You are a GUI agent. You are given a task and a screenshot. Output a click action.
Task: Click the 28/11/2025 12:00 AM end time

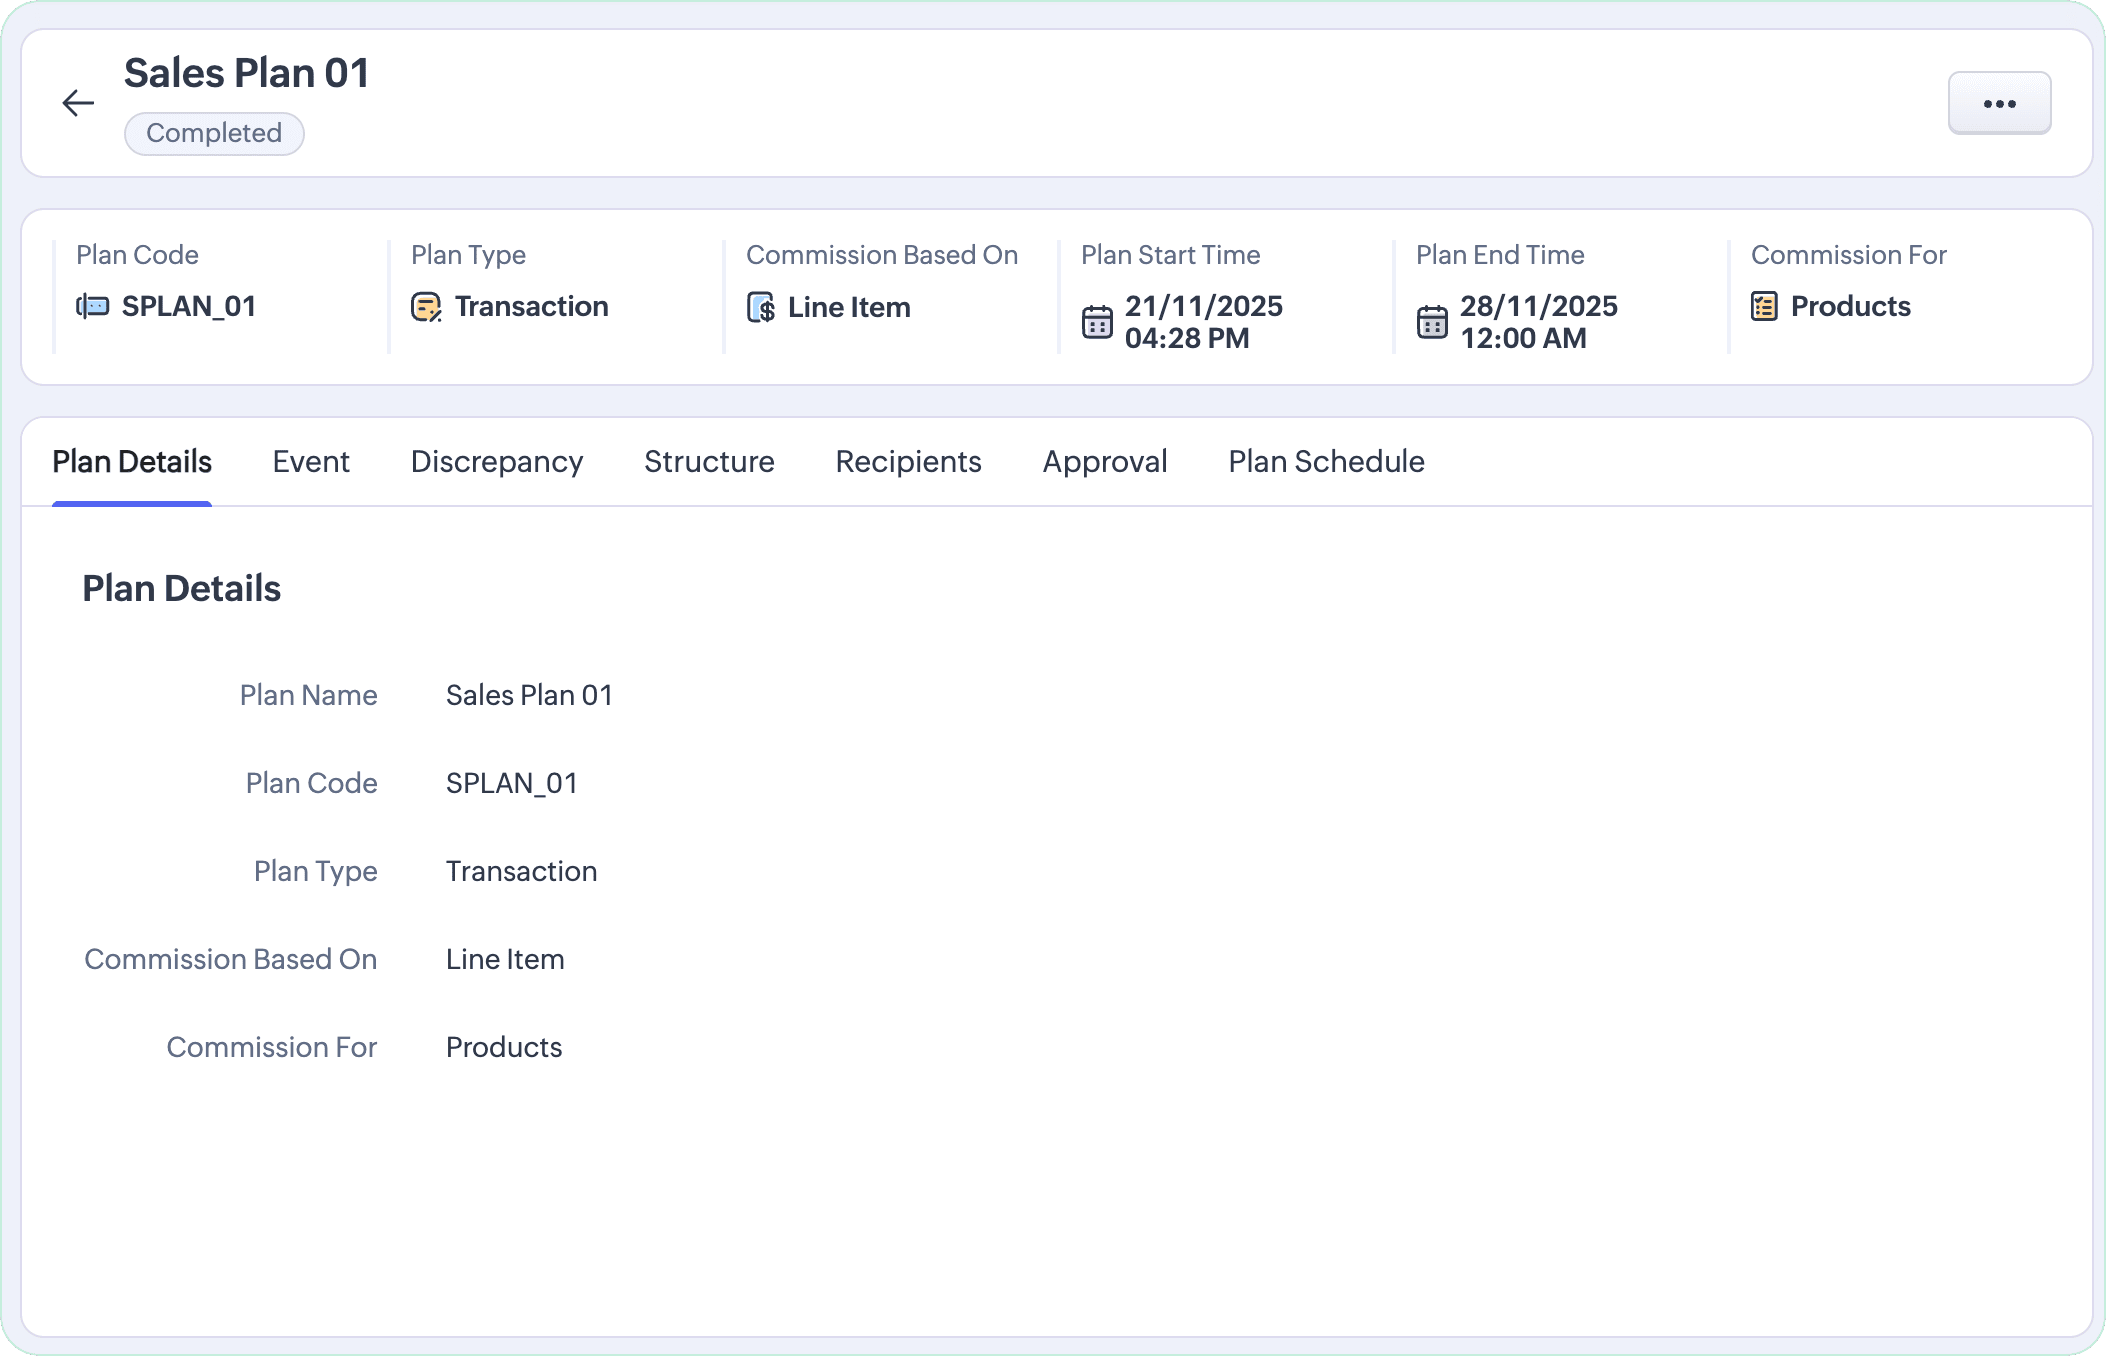tap(1539, 322)
